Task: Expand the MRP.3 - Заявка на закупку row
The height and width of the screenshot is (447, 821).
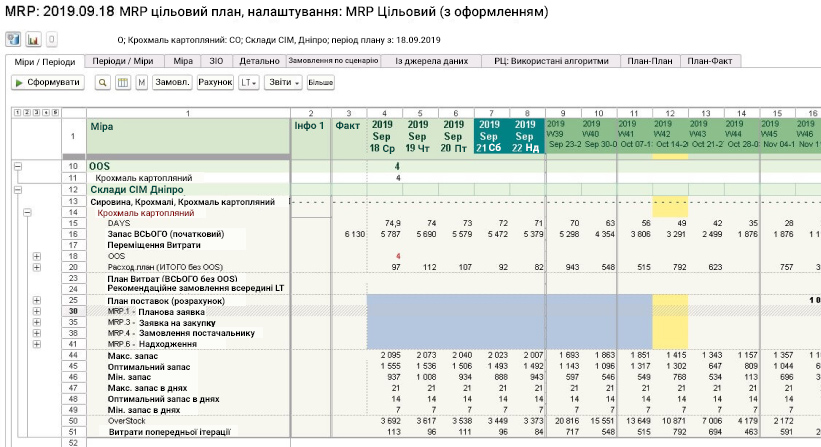Action: [x=37, y=322]
